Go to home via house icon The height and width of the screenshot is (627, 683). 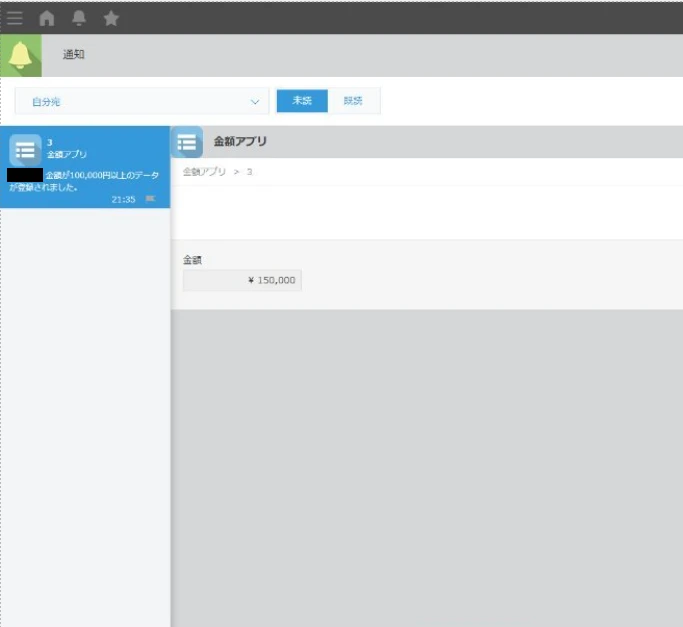point(47,18)
